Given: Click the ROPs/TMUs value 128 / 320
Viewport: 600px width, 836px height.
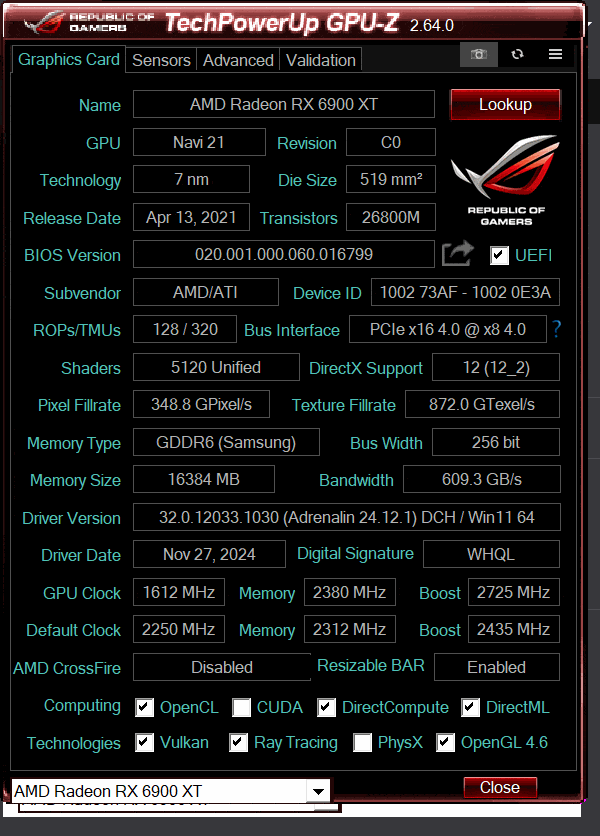Looking at the screenshot, I should coord(185,329).
